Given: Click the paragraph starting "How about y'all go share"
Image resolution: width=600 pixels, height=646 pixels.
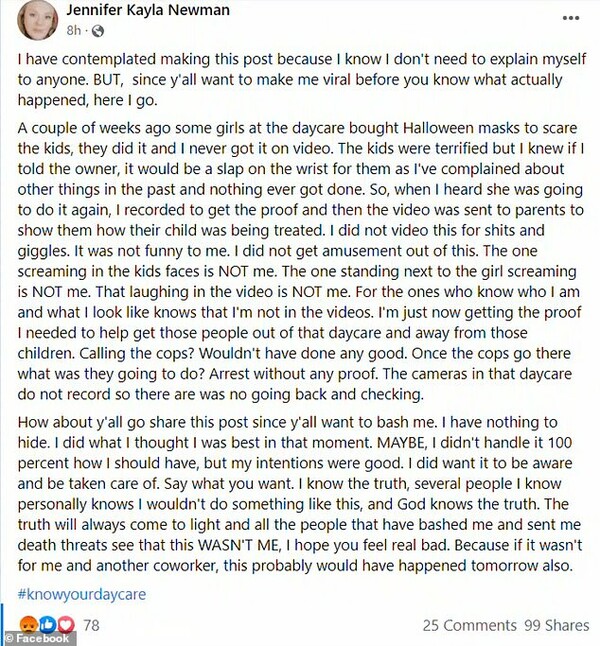Looking at the screenshot, I should tap(300, 494).
